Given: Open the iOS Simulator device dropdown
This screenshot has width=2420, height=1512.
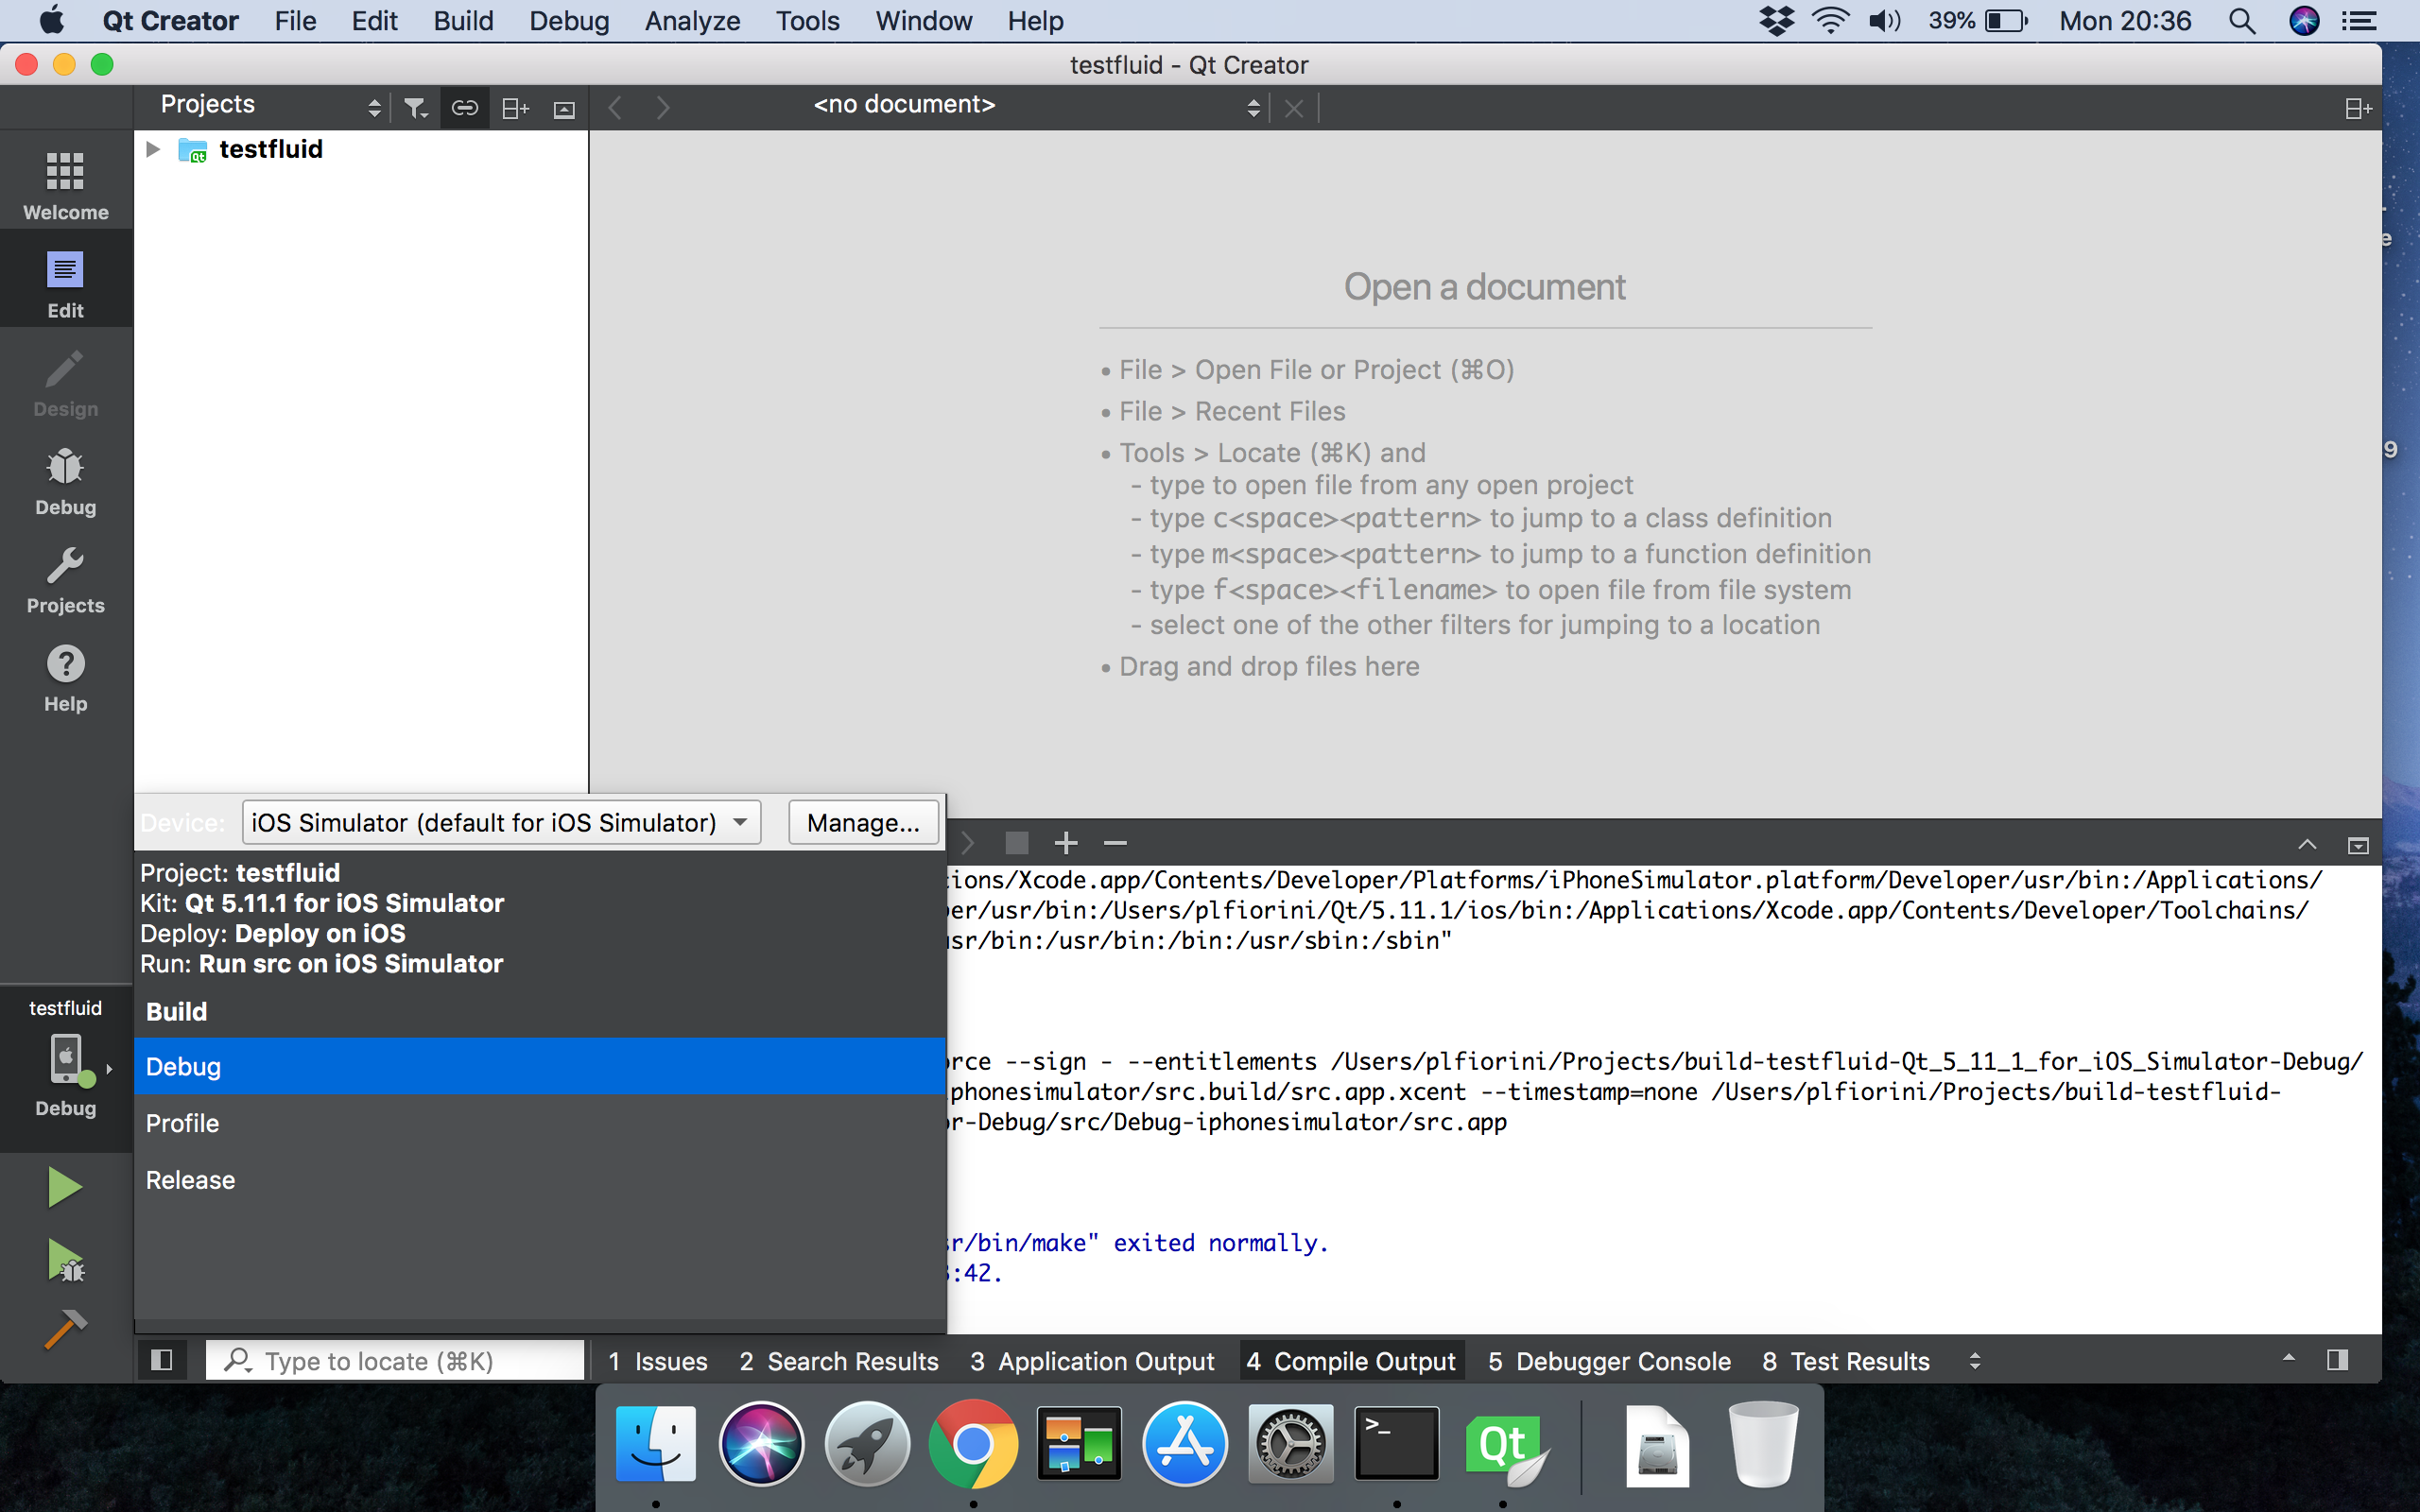Looking at the screenshot, I should pos(500,822).
